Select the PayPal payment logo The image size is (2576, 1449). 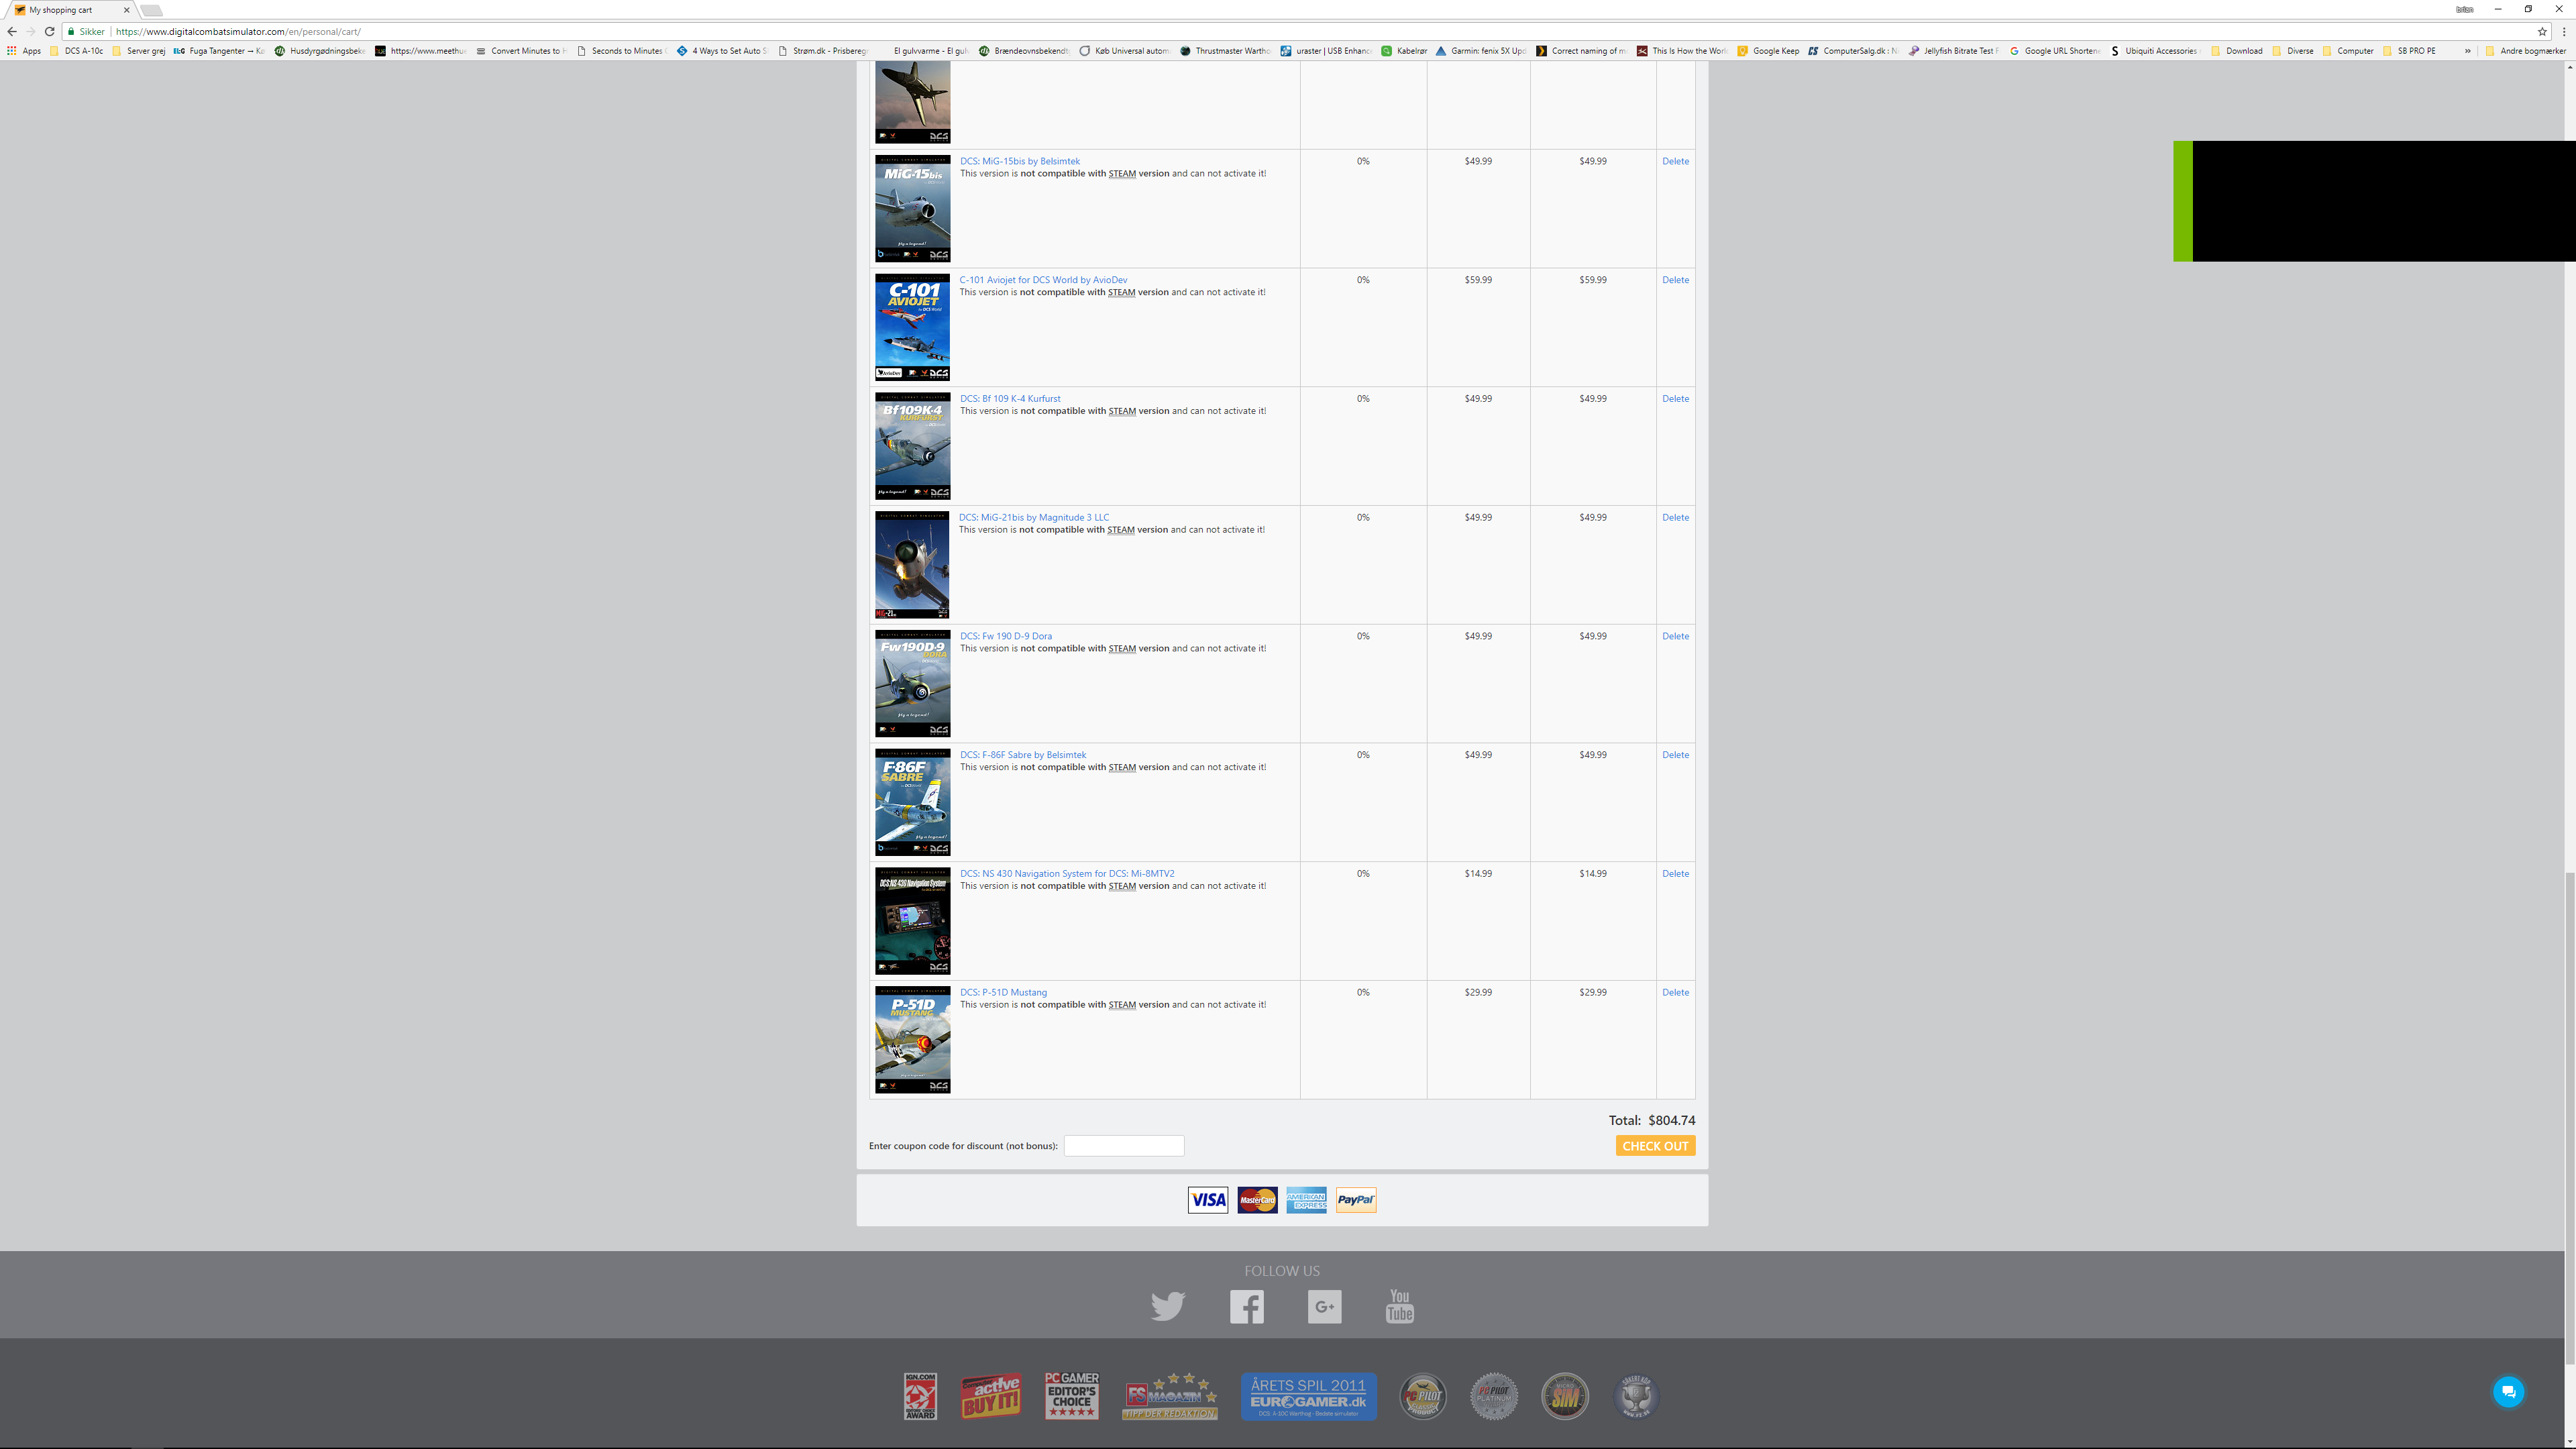coord(1356,1200)
